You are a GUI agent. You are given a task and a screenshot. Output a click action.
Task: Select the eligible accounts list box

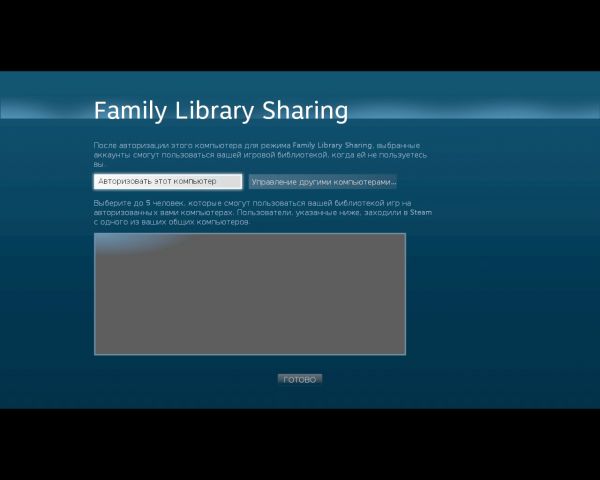click(250, 295)
